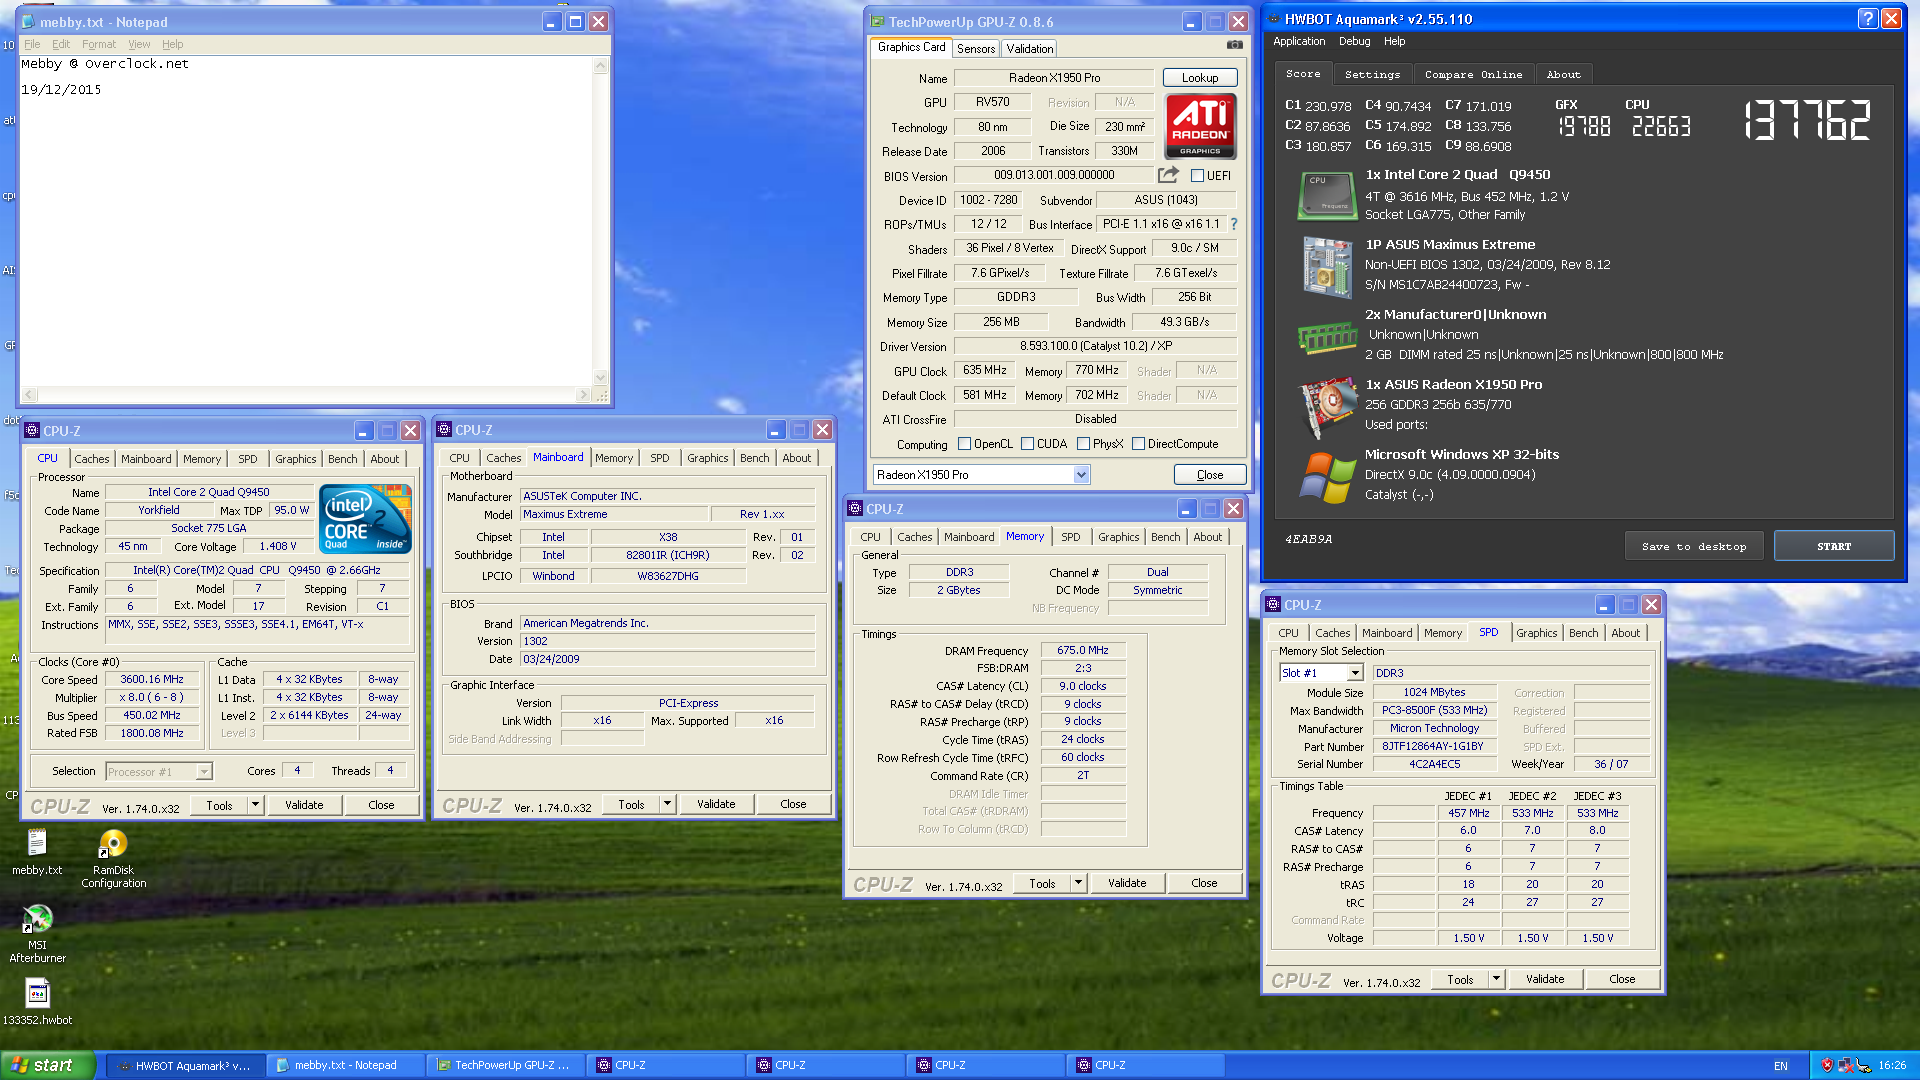Image resolution: width=1920 pixels, height=1080 pixels.
Task: Click the system tray clock 16:26
Action: tap(1892, 1066)
